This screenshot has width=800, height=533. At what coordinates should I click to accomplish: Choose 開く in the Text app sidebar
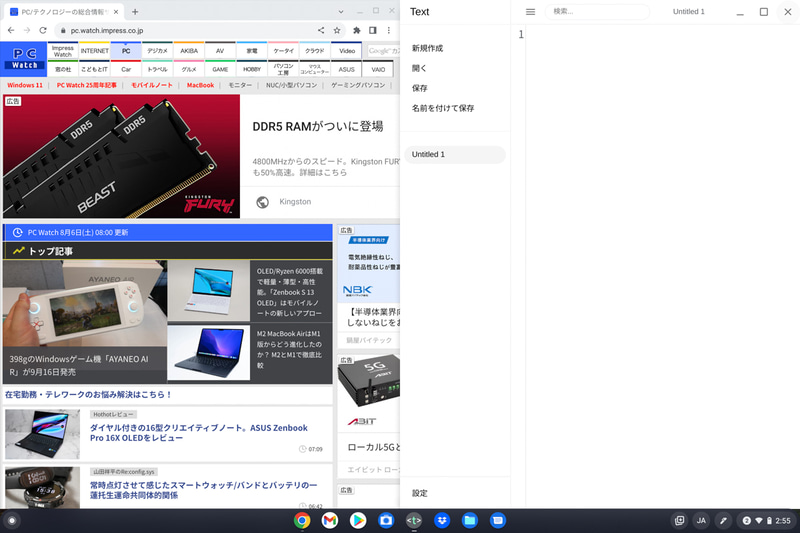[x=419, y=68]
